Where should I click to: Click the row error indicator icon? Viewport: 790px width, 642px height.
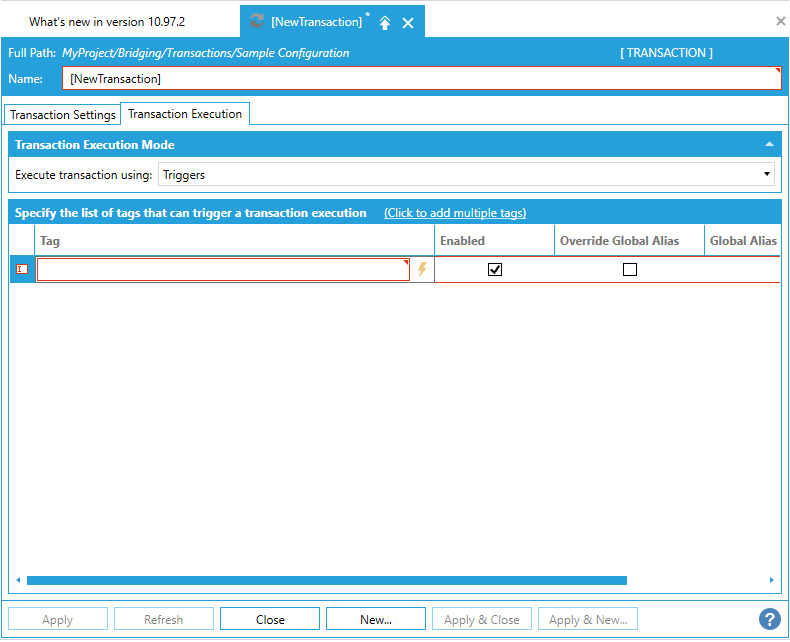point(22,269)
